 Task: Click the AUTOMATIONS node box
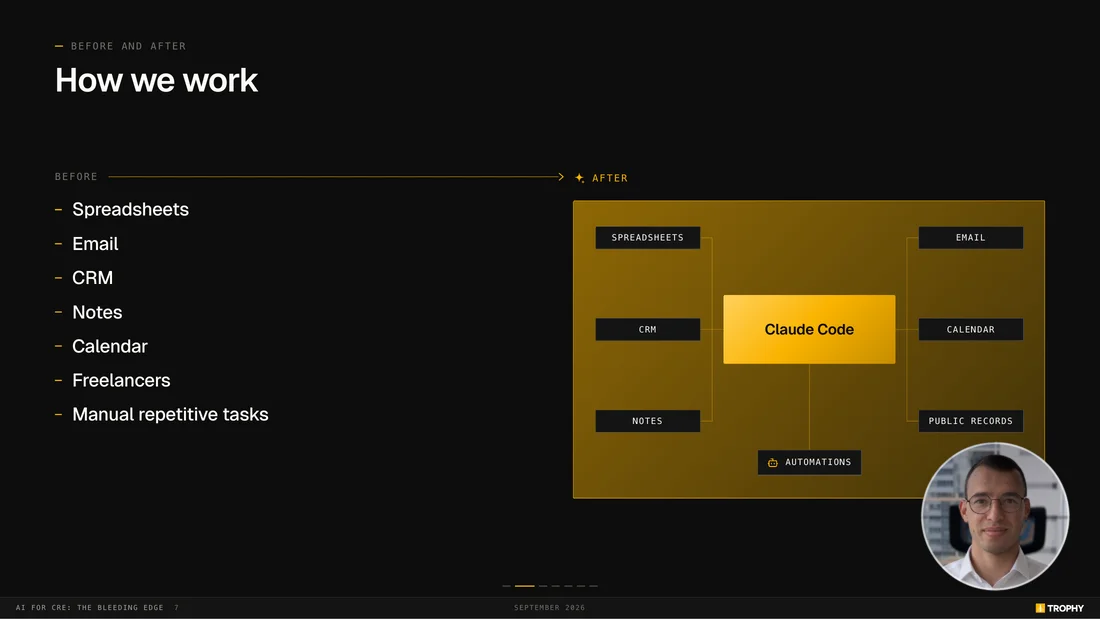(809, 462)
